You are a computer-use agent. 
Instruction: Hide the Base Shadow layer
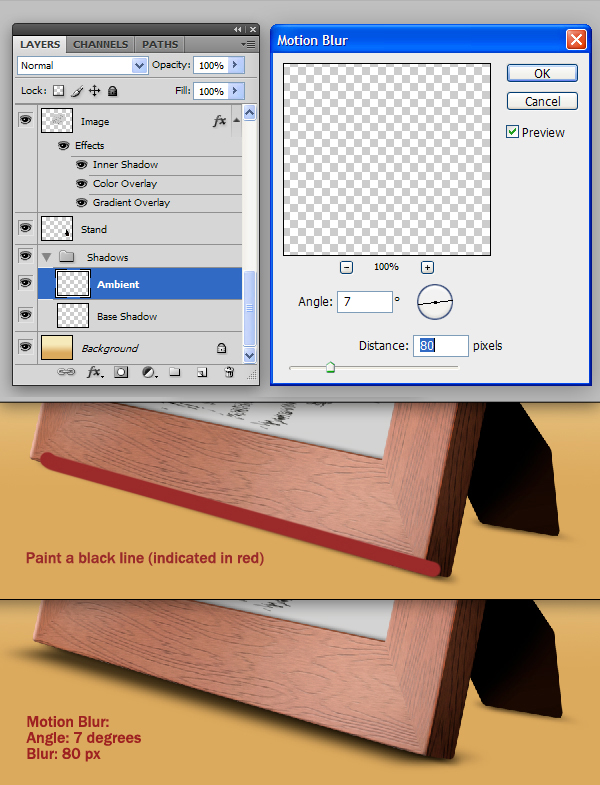pos(26,315)
